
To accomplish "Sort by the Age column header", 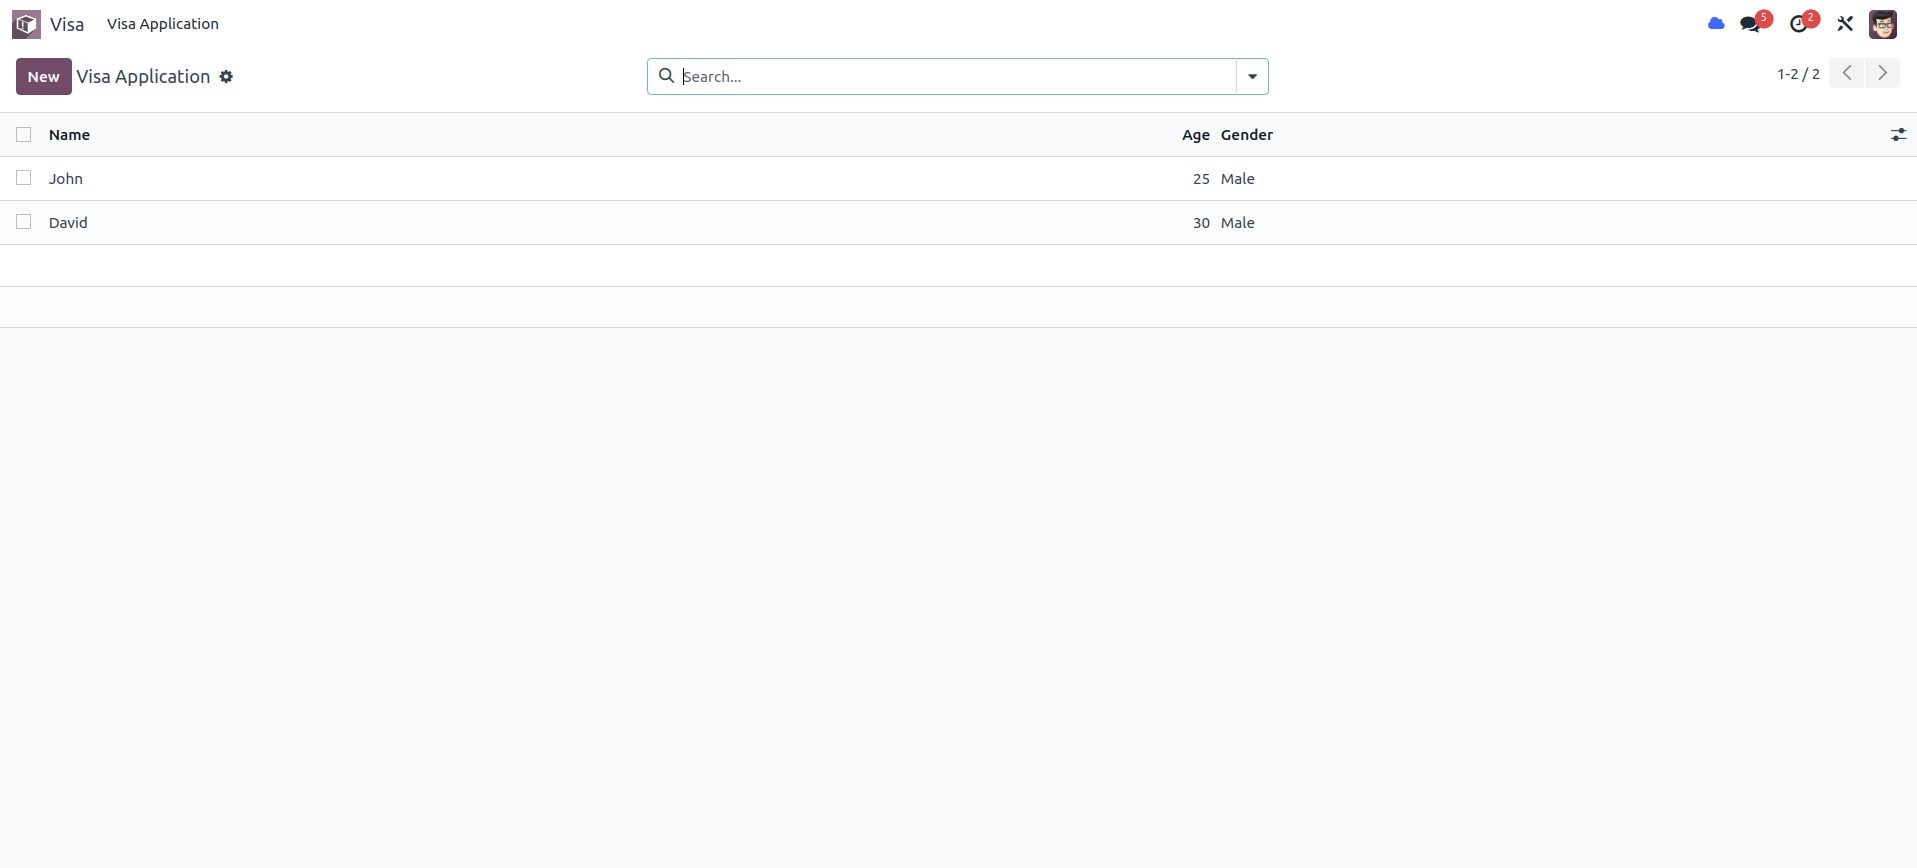I will pyautogui.click(x=1195, y=135).
